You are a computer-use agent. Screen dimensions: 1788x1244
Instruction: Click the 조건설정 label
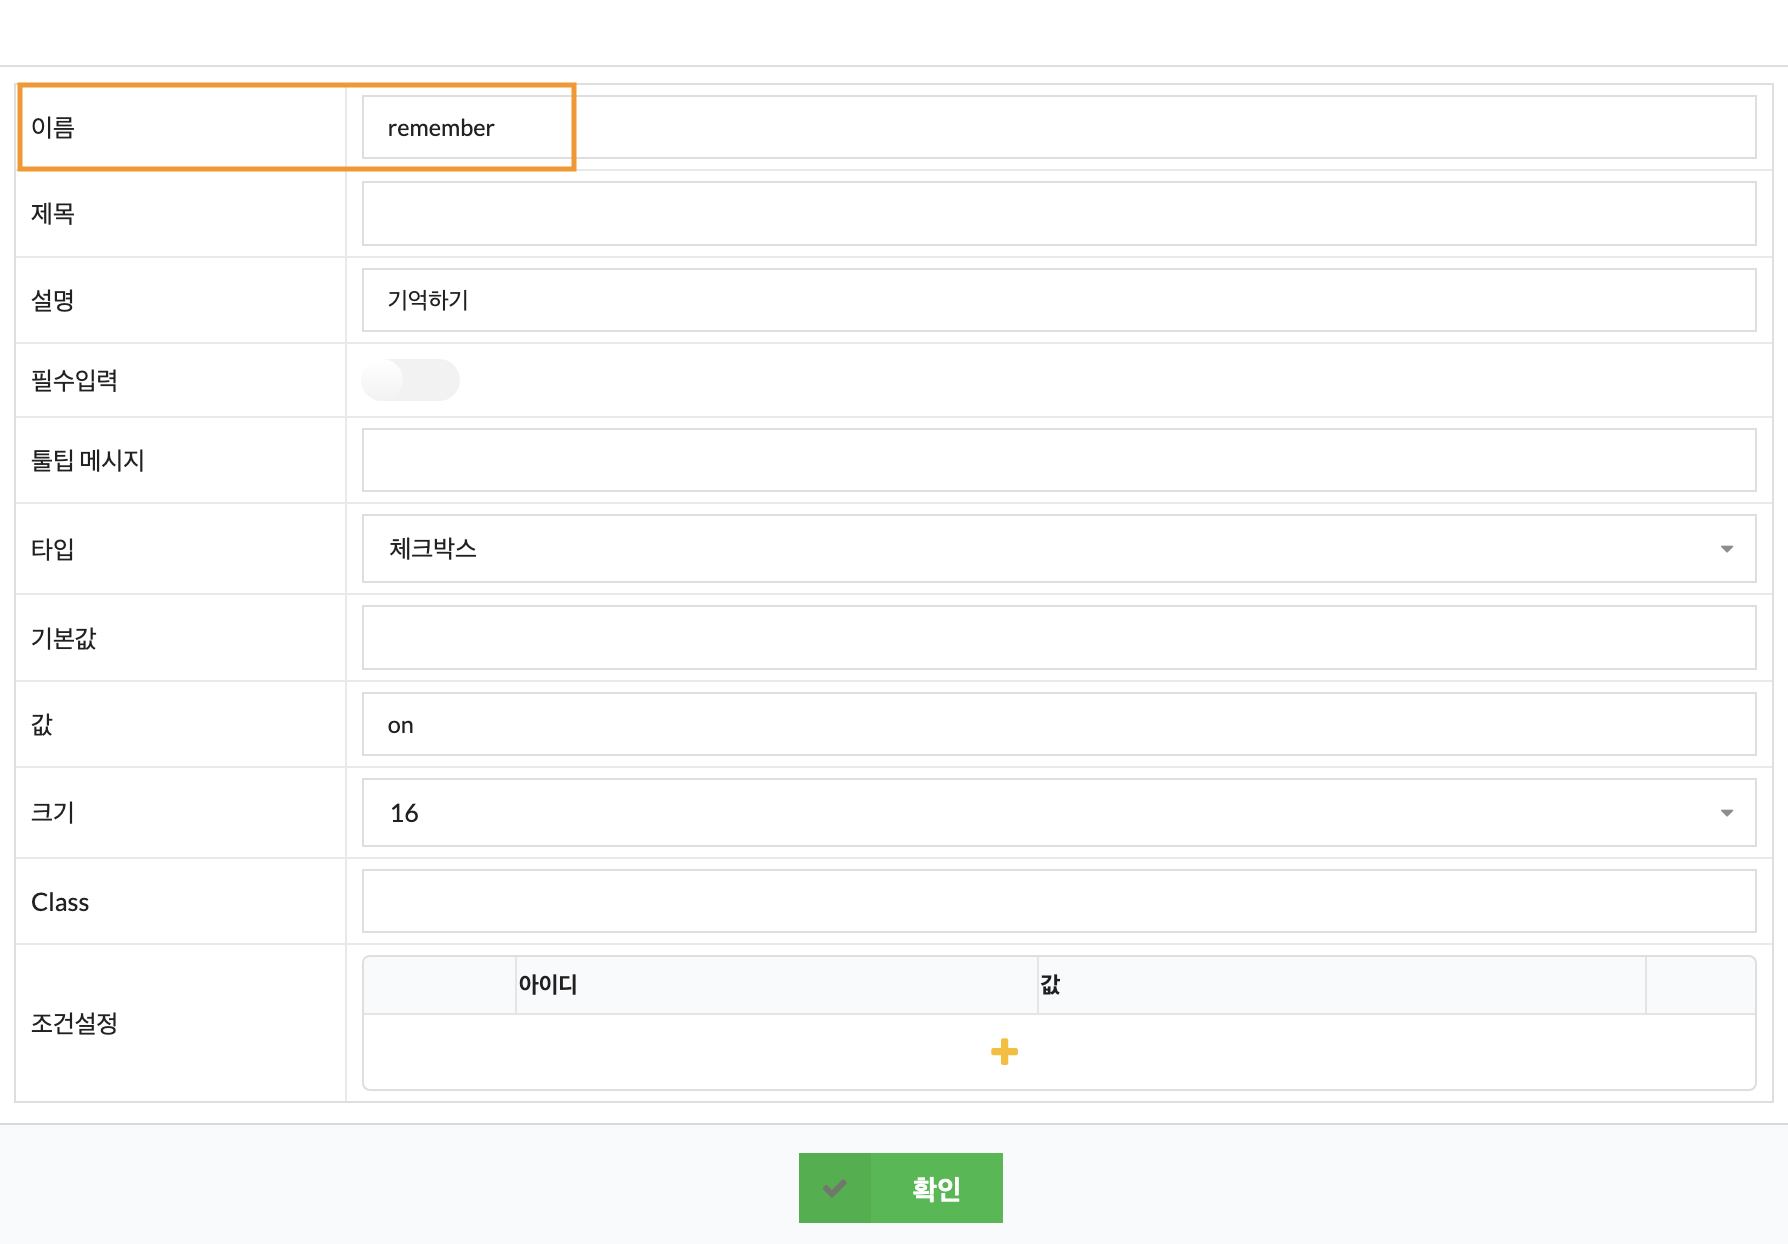pyautogui.click(x=75, y=1023)
